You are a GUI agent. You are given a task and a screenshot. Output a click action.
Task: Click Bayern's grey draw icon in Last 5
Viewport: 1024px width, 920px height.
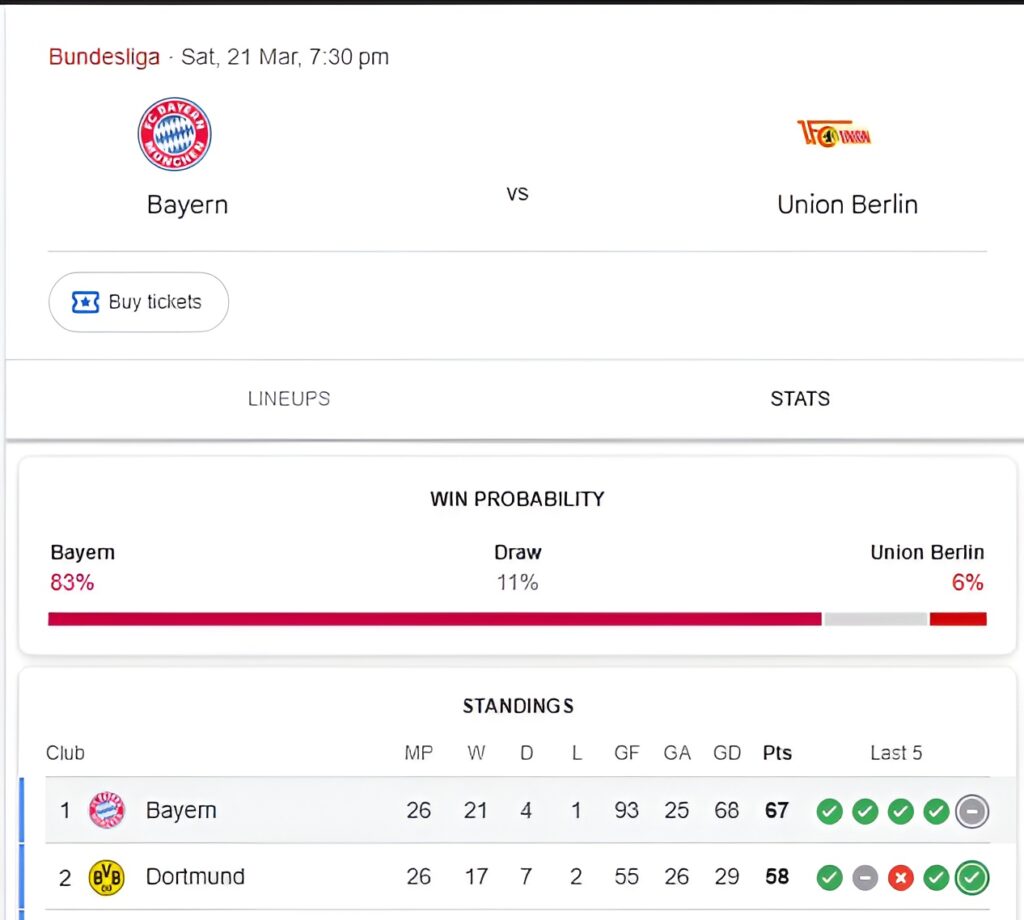(971, 812)
